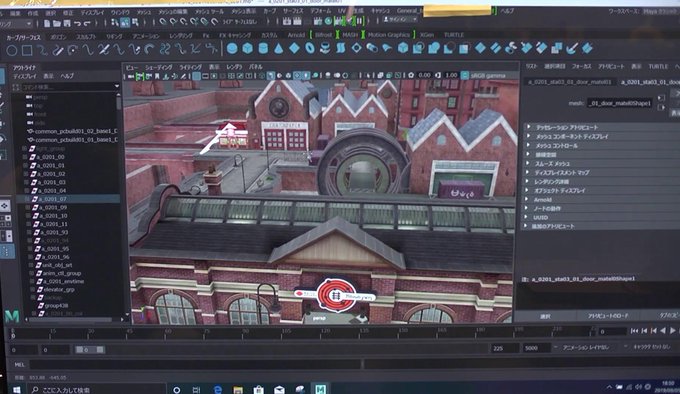Open the Arnold shelf tab

296,35
